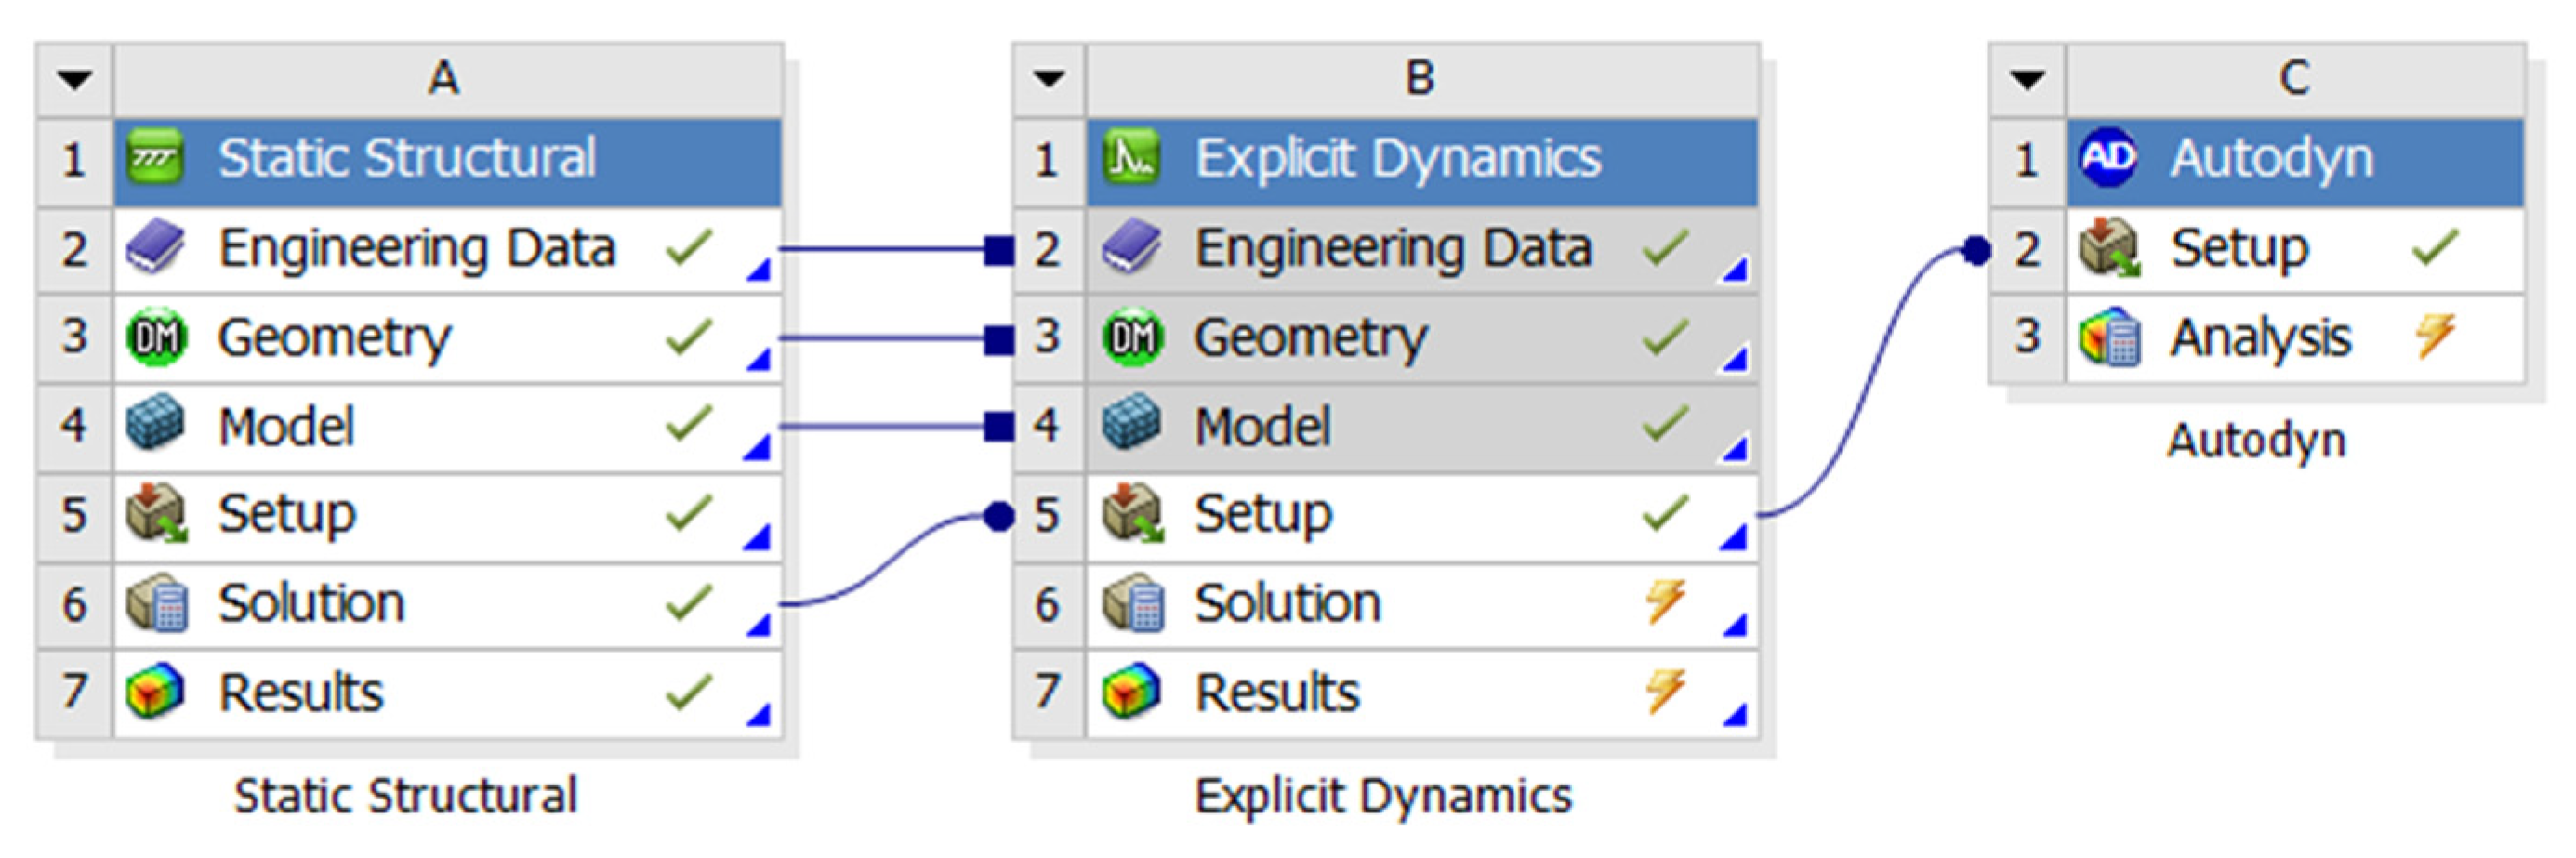Click the Results icon in Explicit Dynamics
Screen dimensions: 2576x858
[1131, 692]
